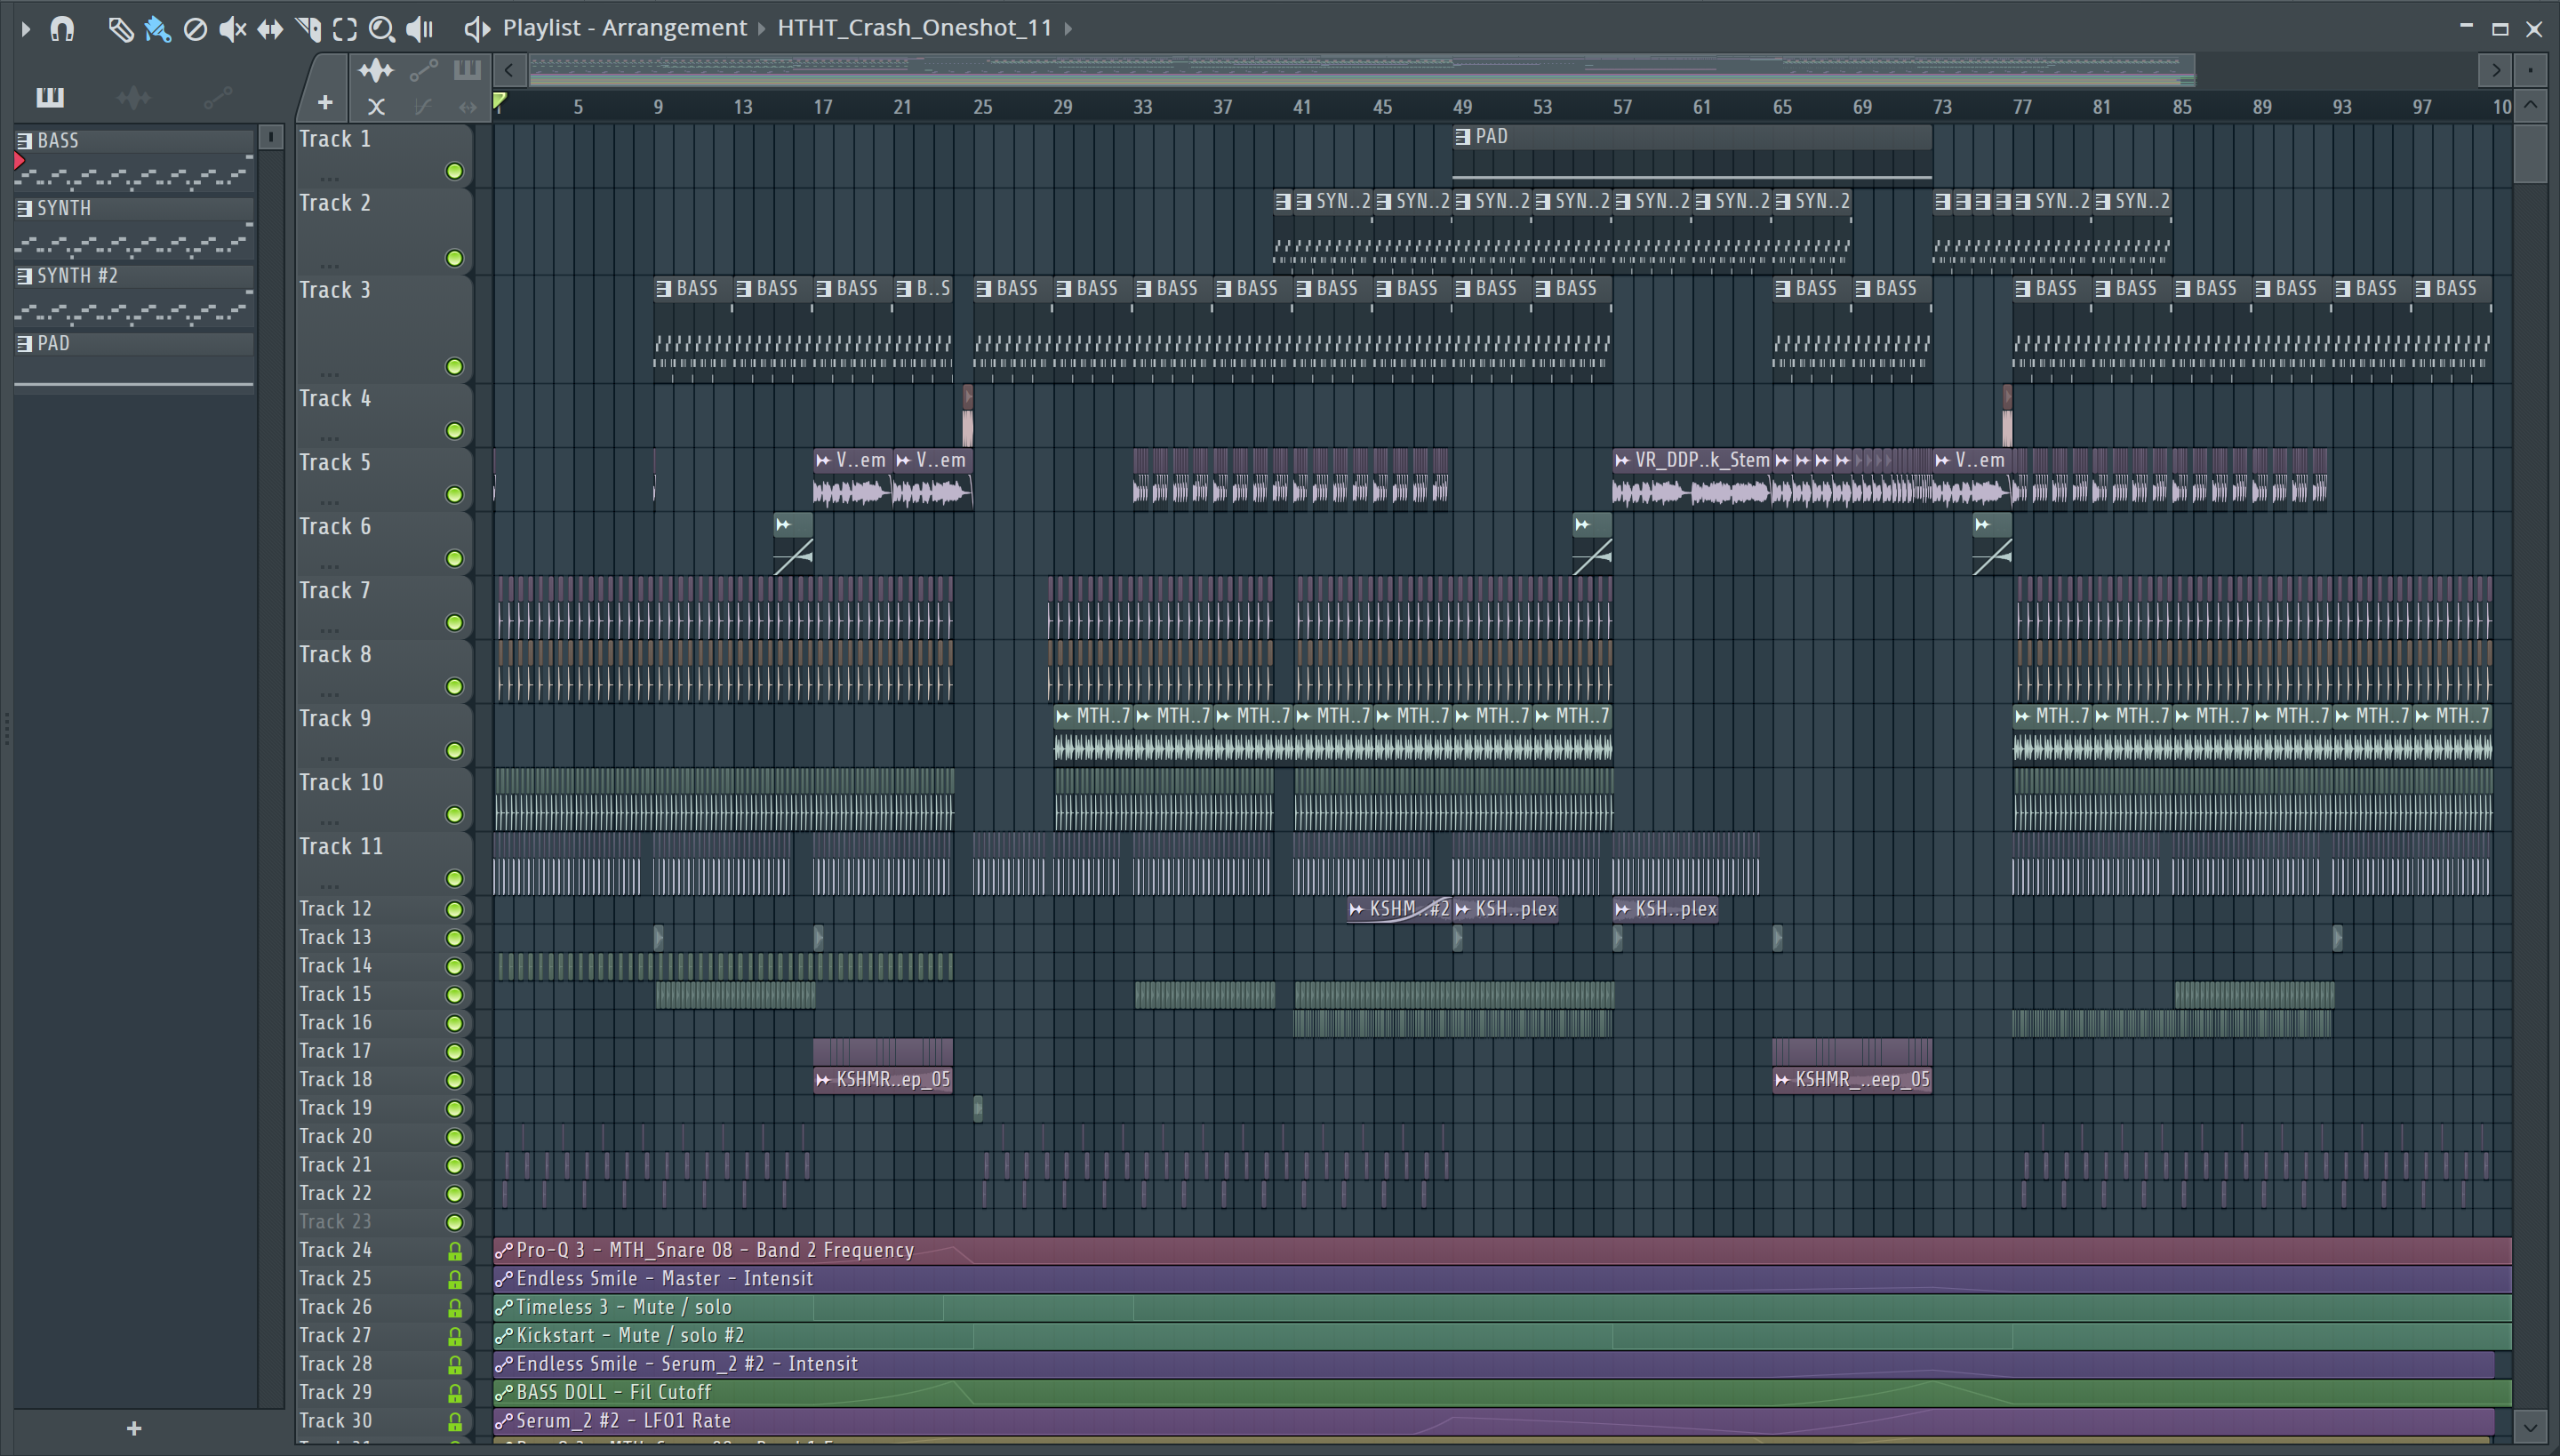
Task: Select the Track 4 header label
Action: [x=335, y=399]
